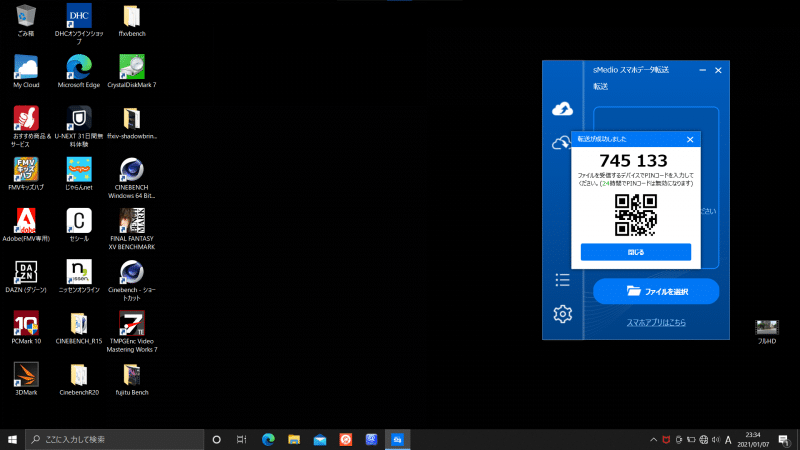Image resolution: width=800 pixels, height=450 pixels.
Task: Click the McAfee red shield tray icon
Action: coord(666,439)
